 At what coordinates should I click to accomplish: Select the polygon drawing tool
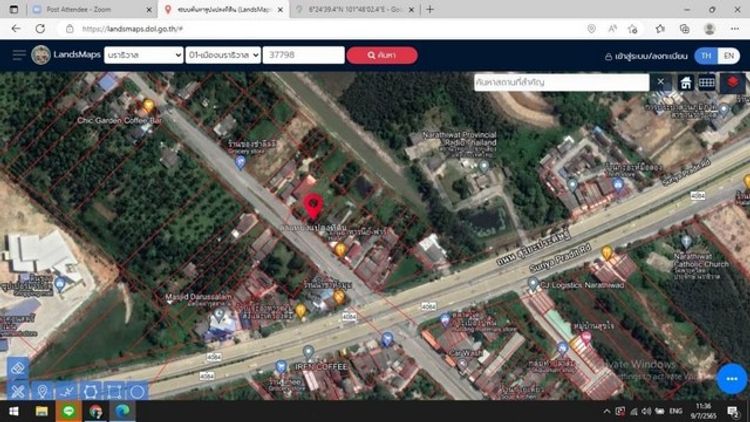click(90, 392)
